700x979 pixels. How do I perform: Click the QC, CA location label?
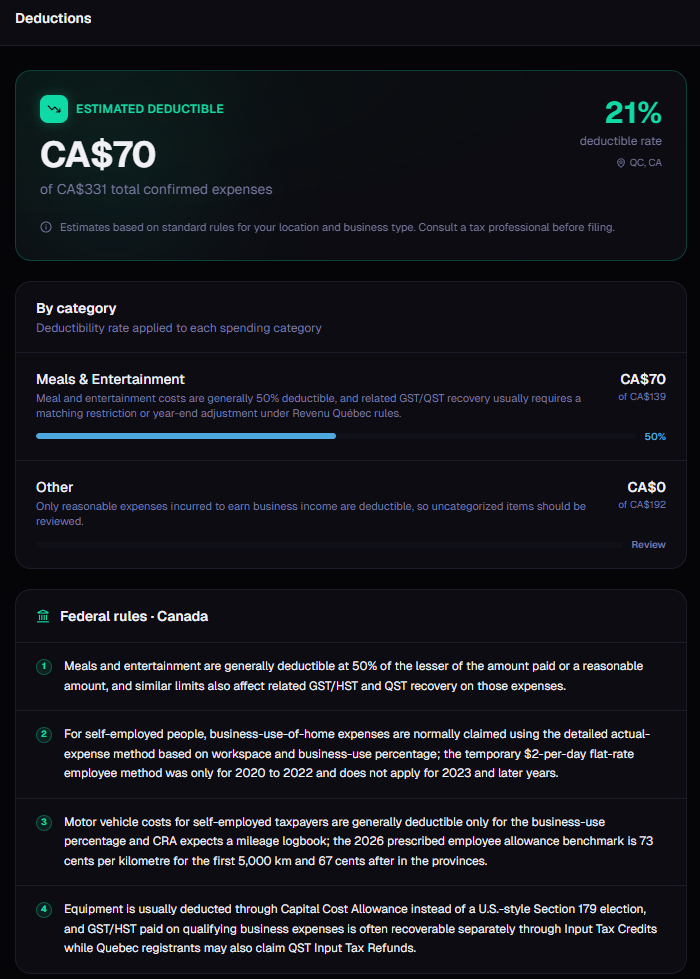pyautogui.click(x=645, y=162)
